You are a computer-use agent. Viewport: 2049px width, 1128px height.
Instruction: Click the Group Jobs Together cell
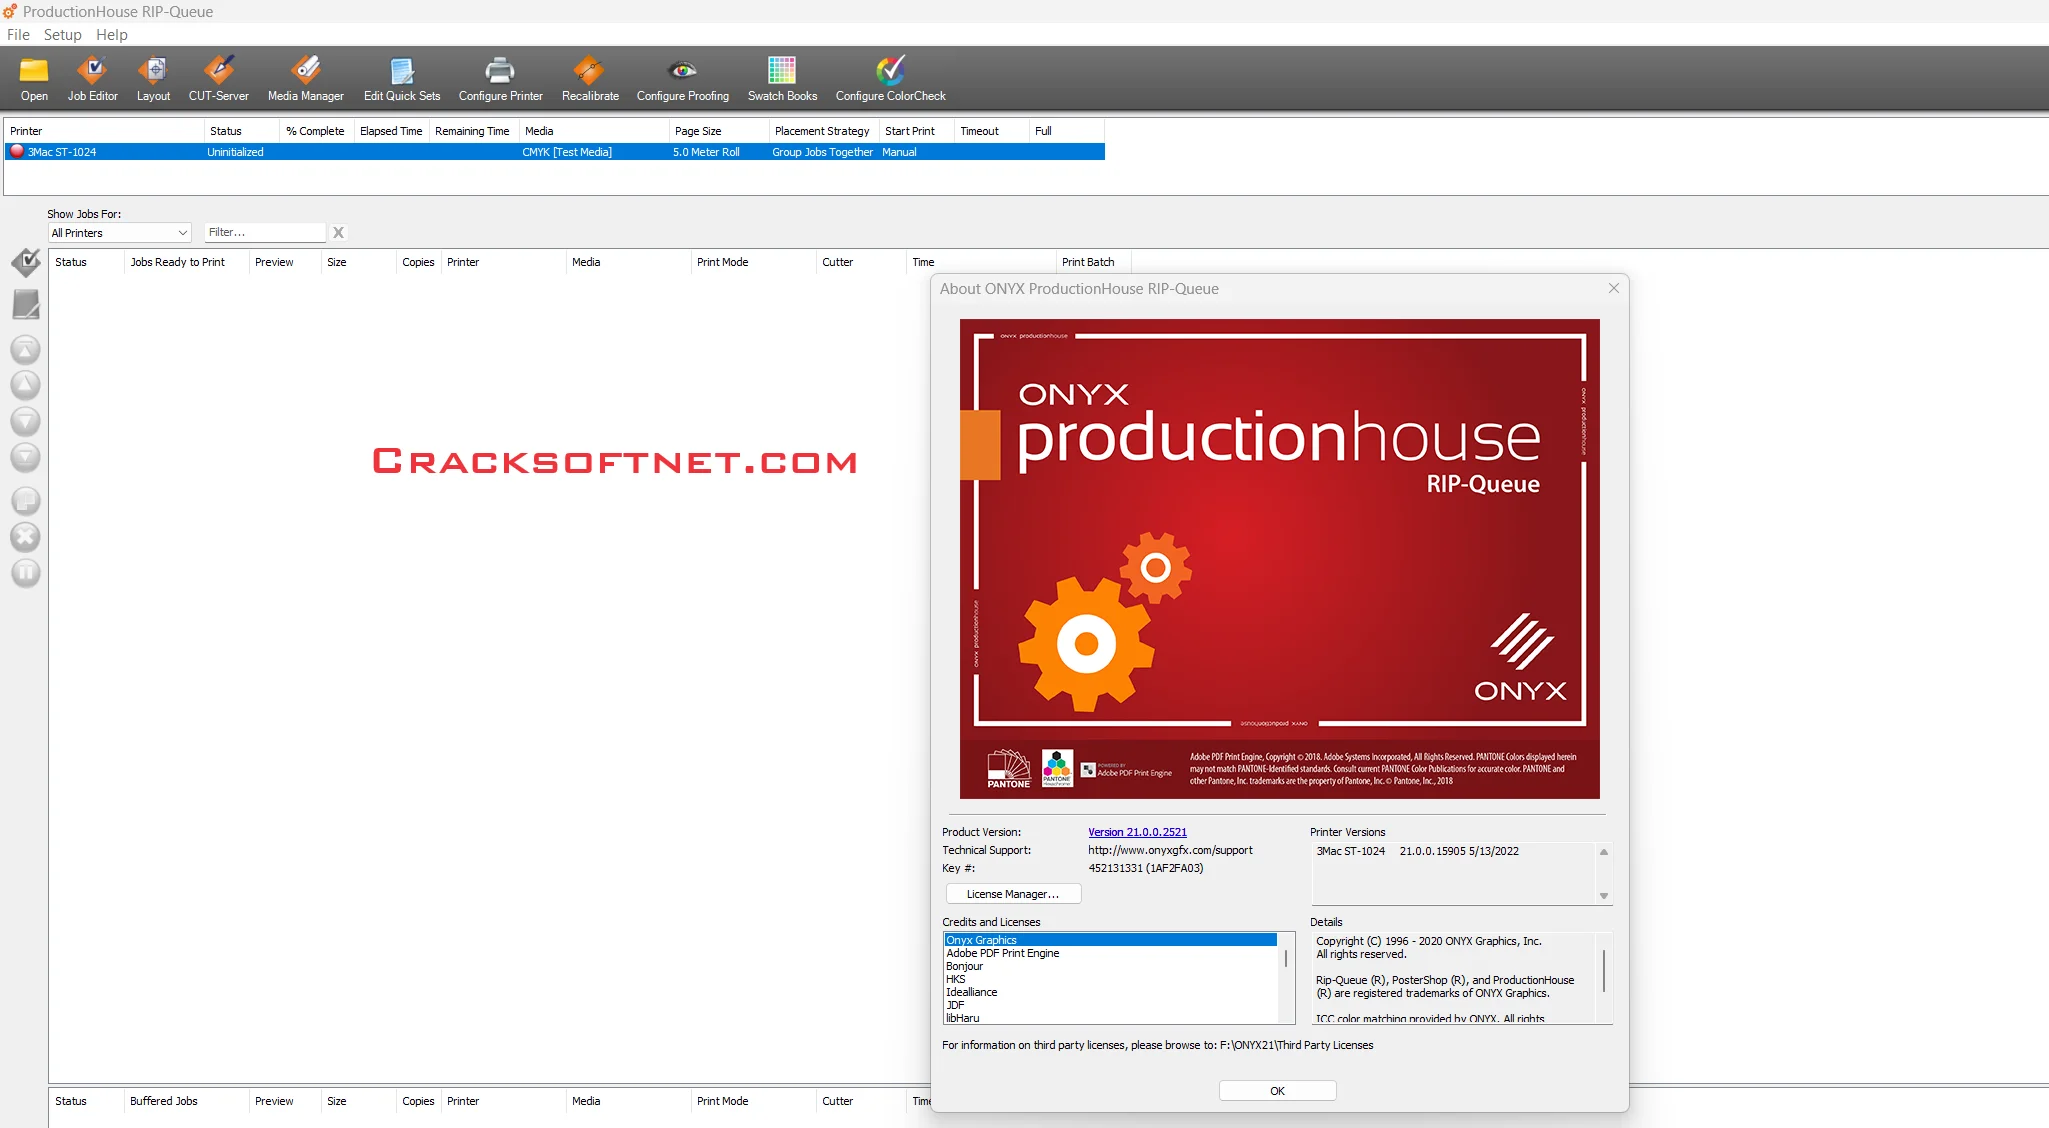click(x=822, y=152)
